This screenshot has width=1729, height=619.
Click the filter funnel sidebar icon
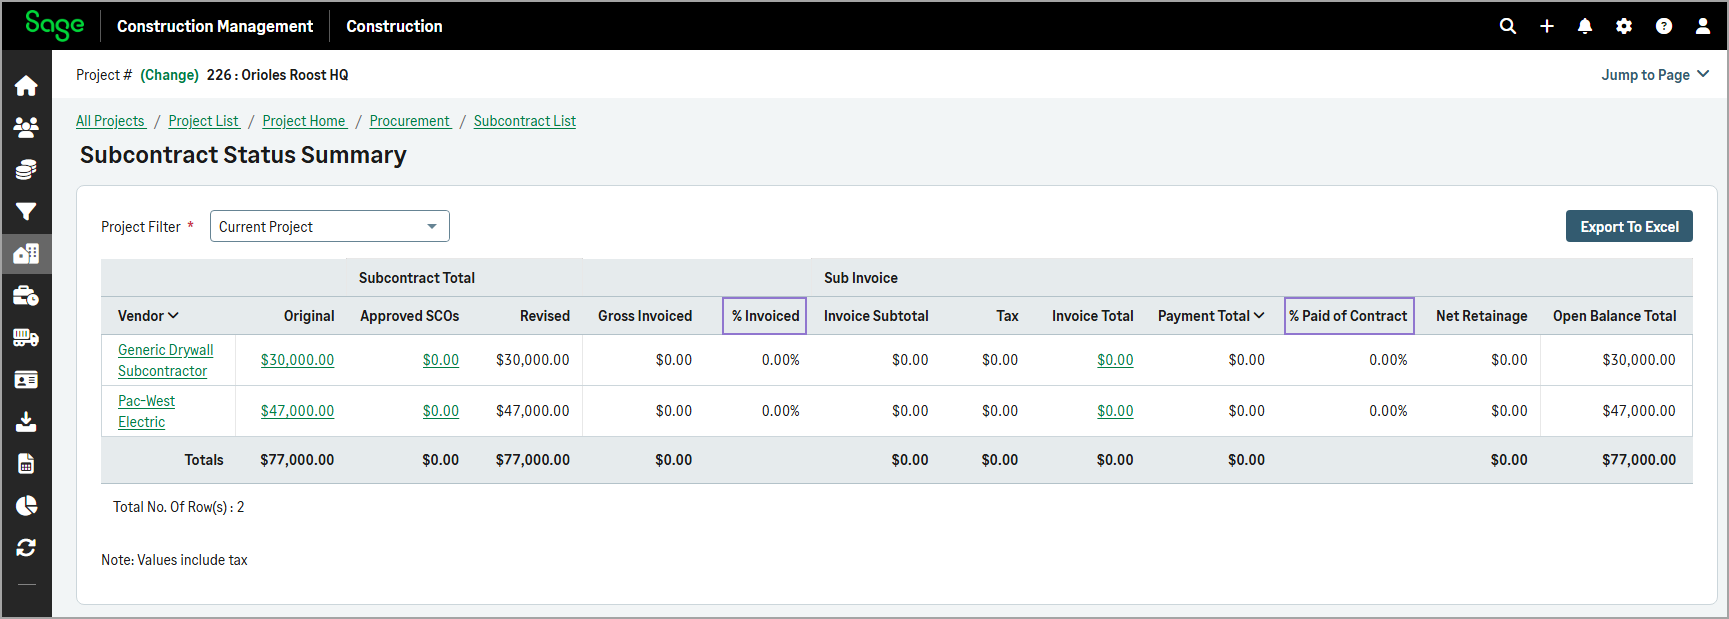26,212
